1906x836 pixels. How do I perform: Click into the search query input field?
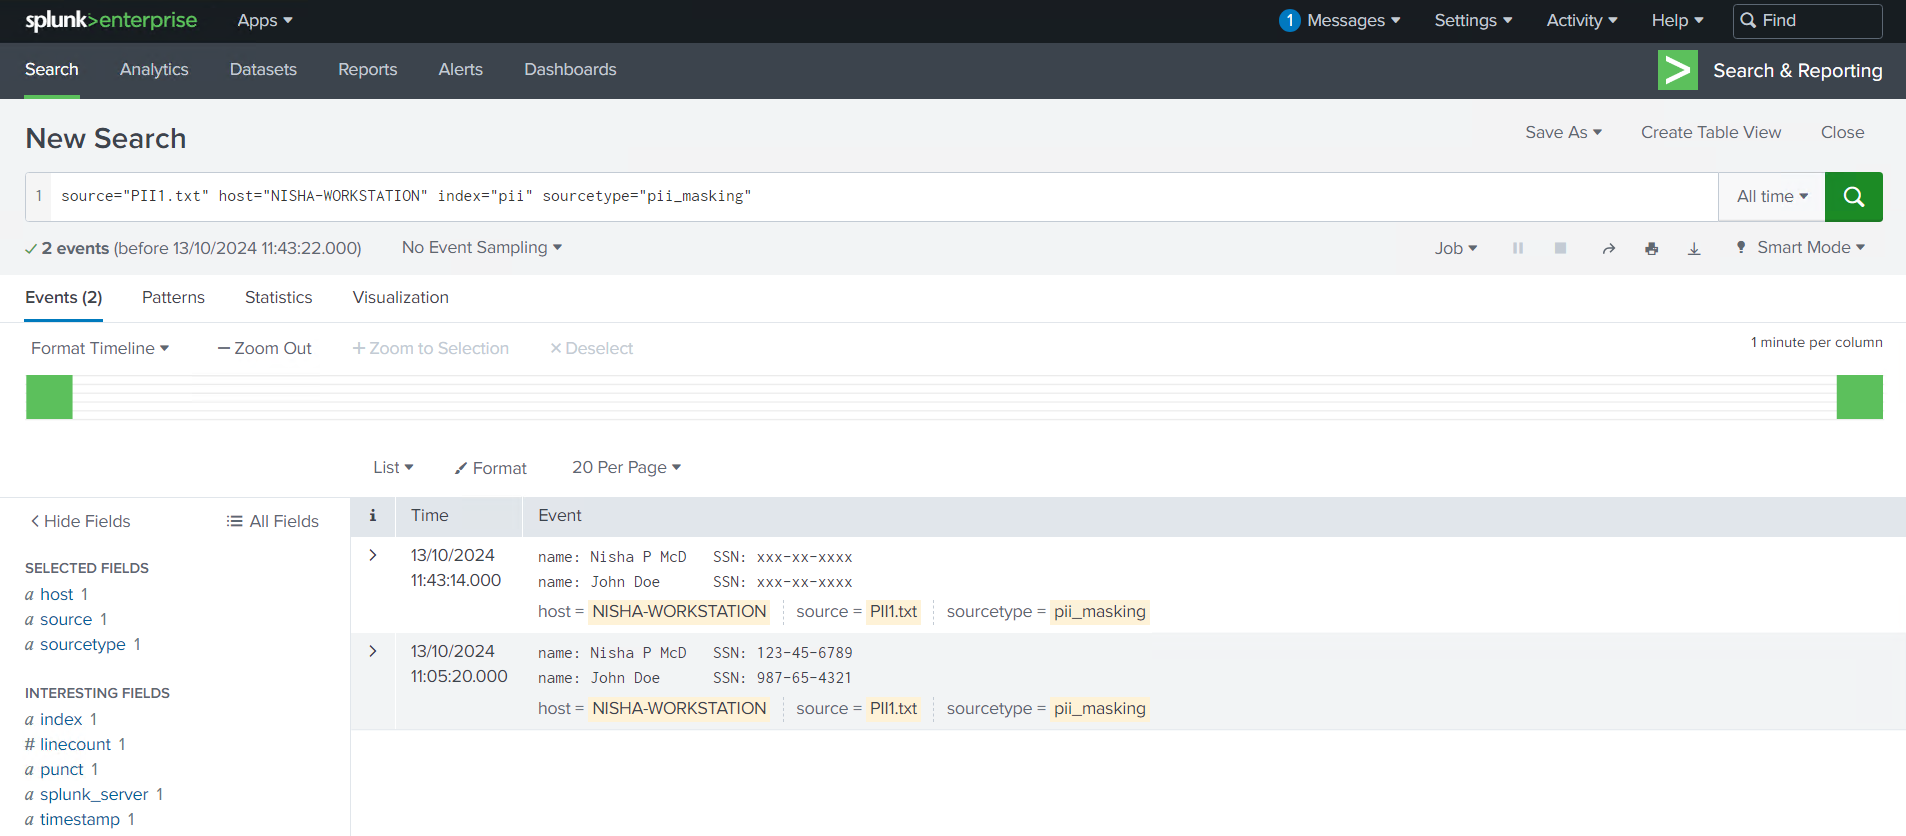pyautogui.click(x=880, y=197)
